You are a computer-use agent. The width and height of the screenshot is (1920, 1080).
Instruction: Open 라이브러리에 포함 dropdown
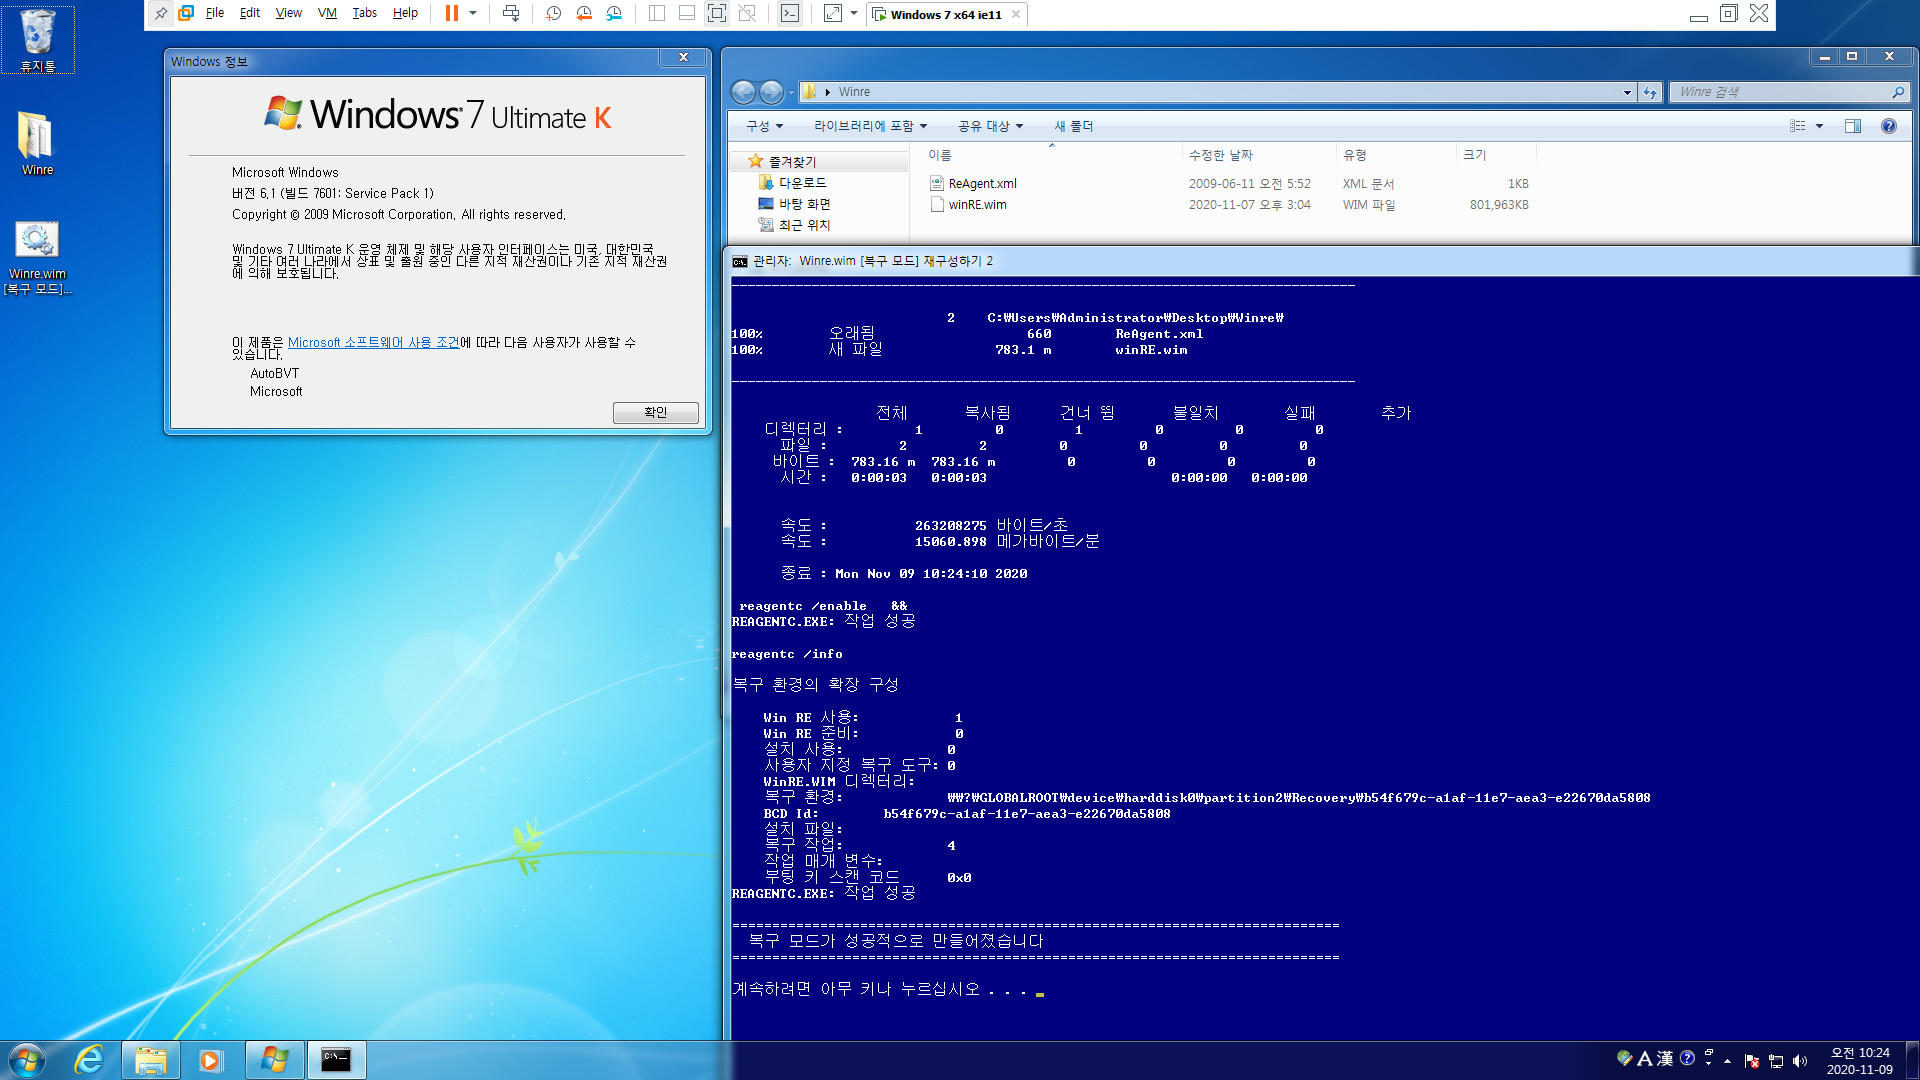(870, 126)
